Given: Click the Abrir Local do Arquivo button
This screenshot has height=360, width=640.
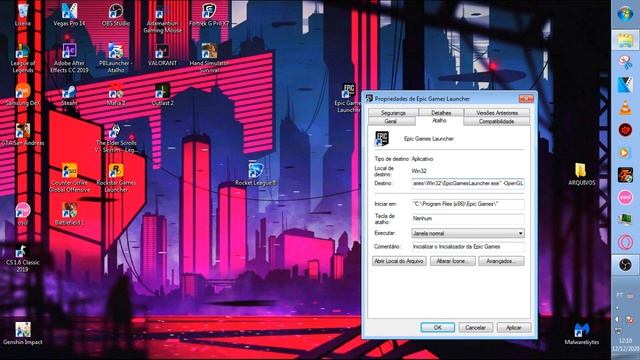Looking at the screenshot, I should point(399,261).
